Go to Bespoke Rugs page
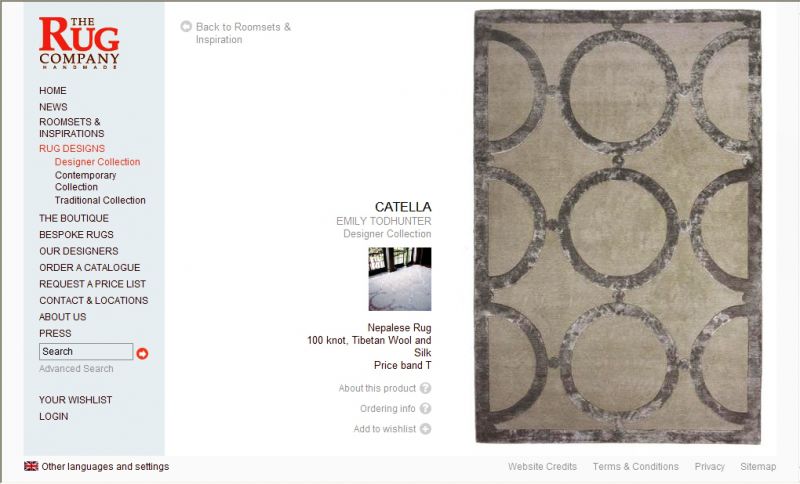 77,235
